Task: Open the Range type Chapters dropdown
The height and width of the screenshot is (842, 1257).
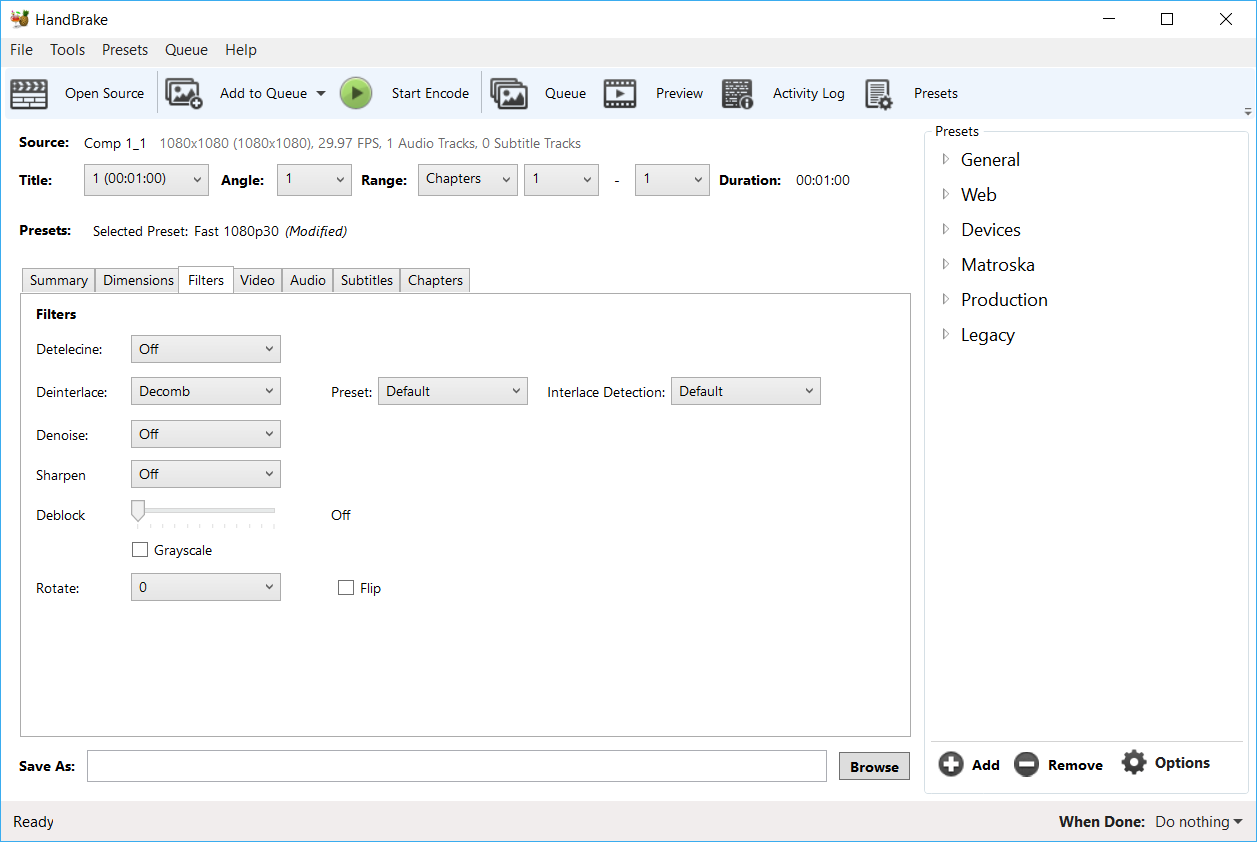Action: pyautogui.click(x=468, y=180)
